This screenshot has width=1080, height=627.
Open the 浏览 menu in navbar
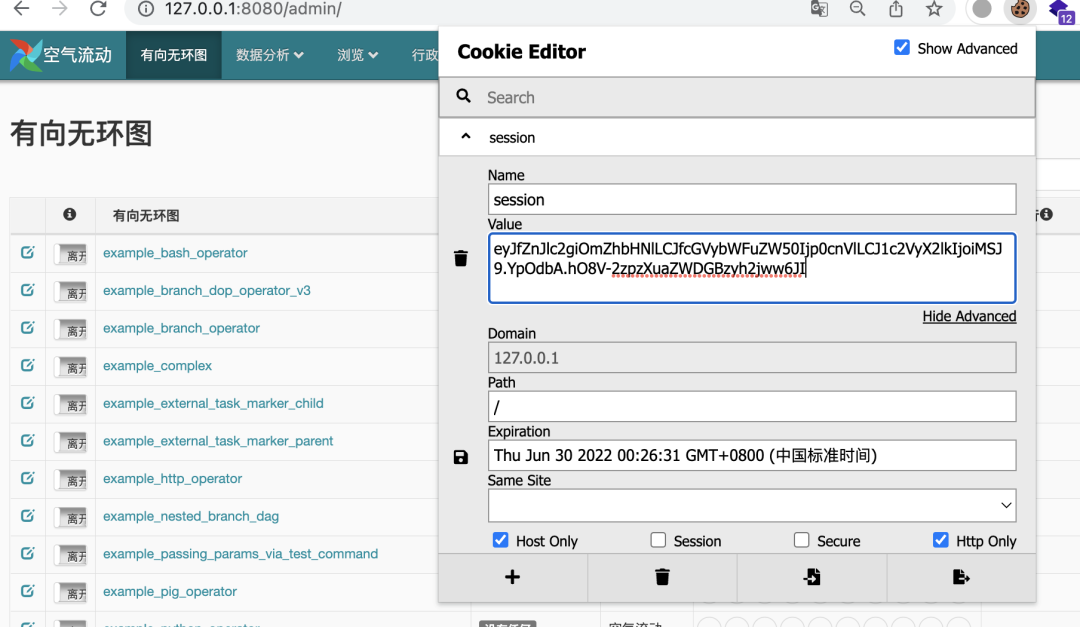click(357, 55)
